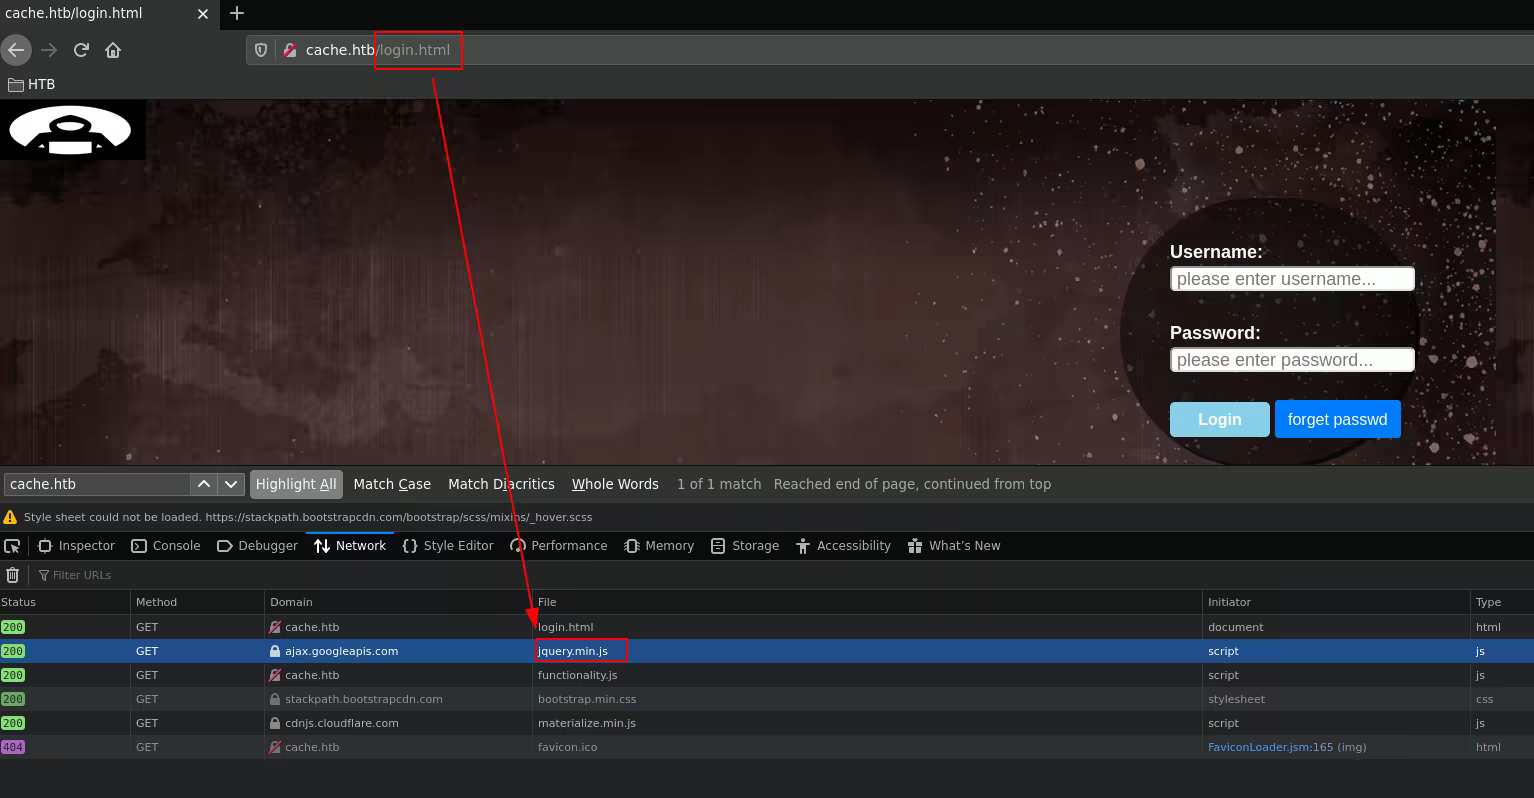This screenshot has height=798, width=1534.
Task: Click the username input field
Action: click(x=1292, y=279)
